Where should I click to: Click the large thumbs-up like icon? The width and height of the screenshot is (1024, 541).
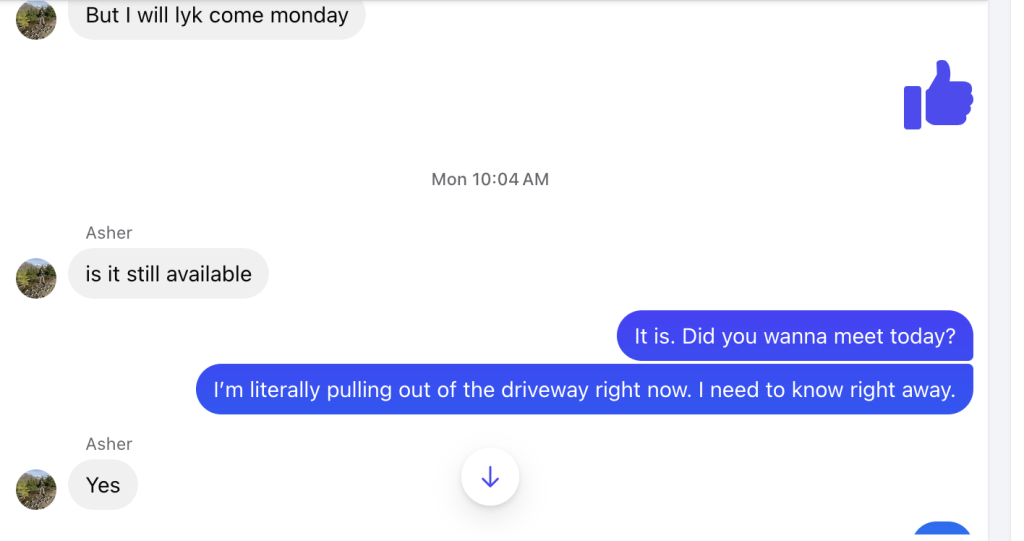pos(938,96)
